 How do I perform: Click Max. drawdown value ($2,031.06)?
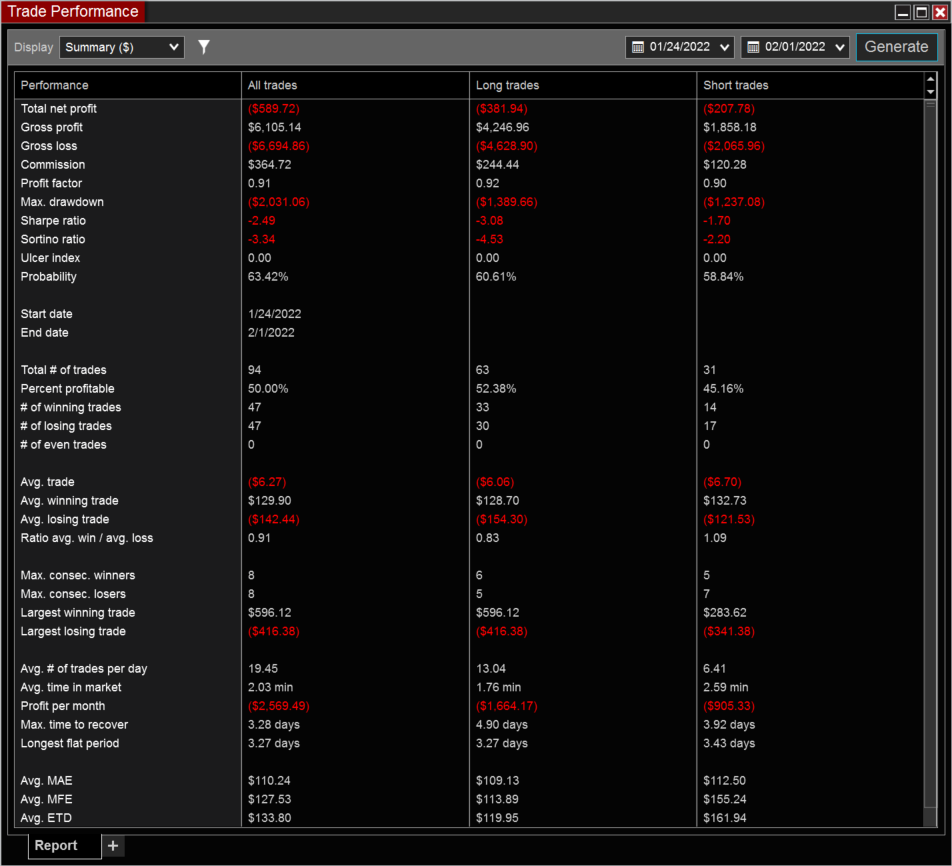(x=279, y=202)
